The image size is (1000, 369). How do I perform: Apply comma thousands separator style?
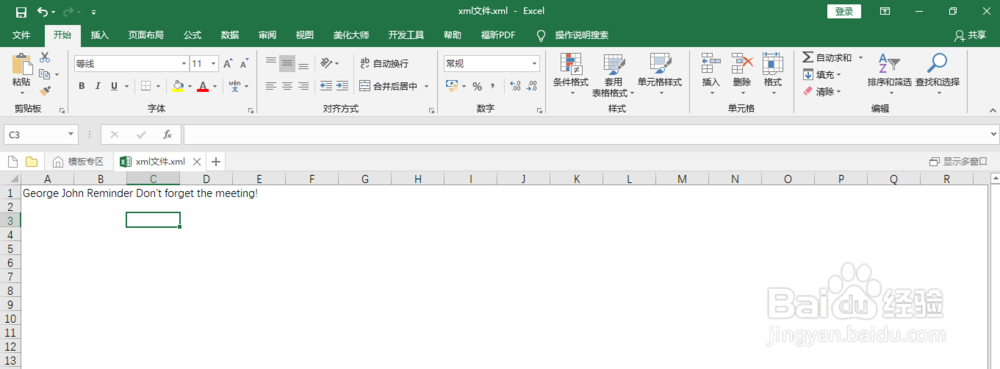493,86
